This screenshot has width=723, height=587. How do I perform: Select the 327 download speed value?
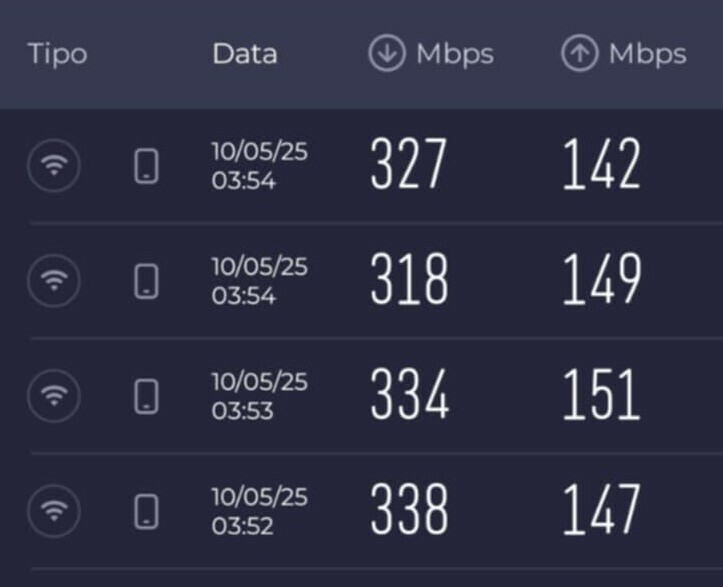pos(409,164)
